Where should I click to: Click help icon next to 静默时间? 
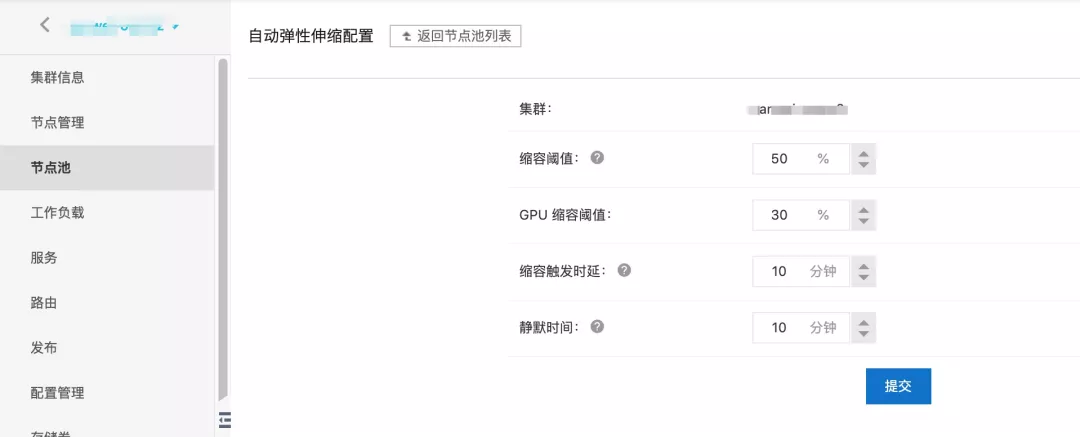597,326
